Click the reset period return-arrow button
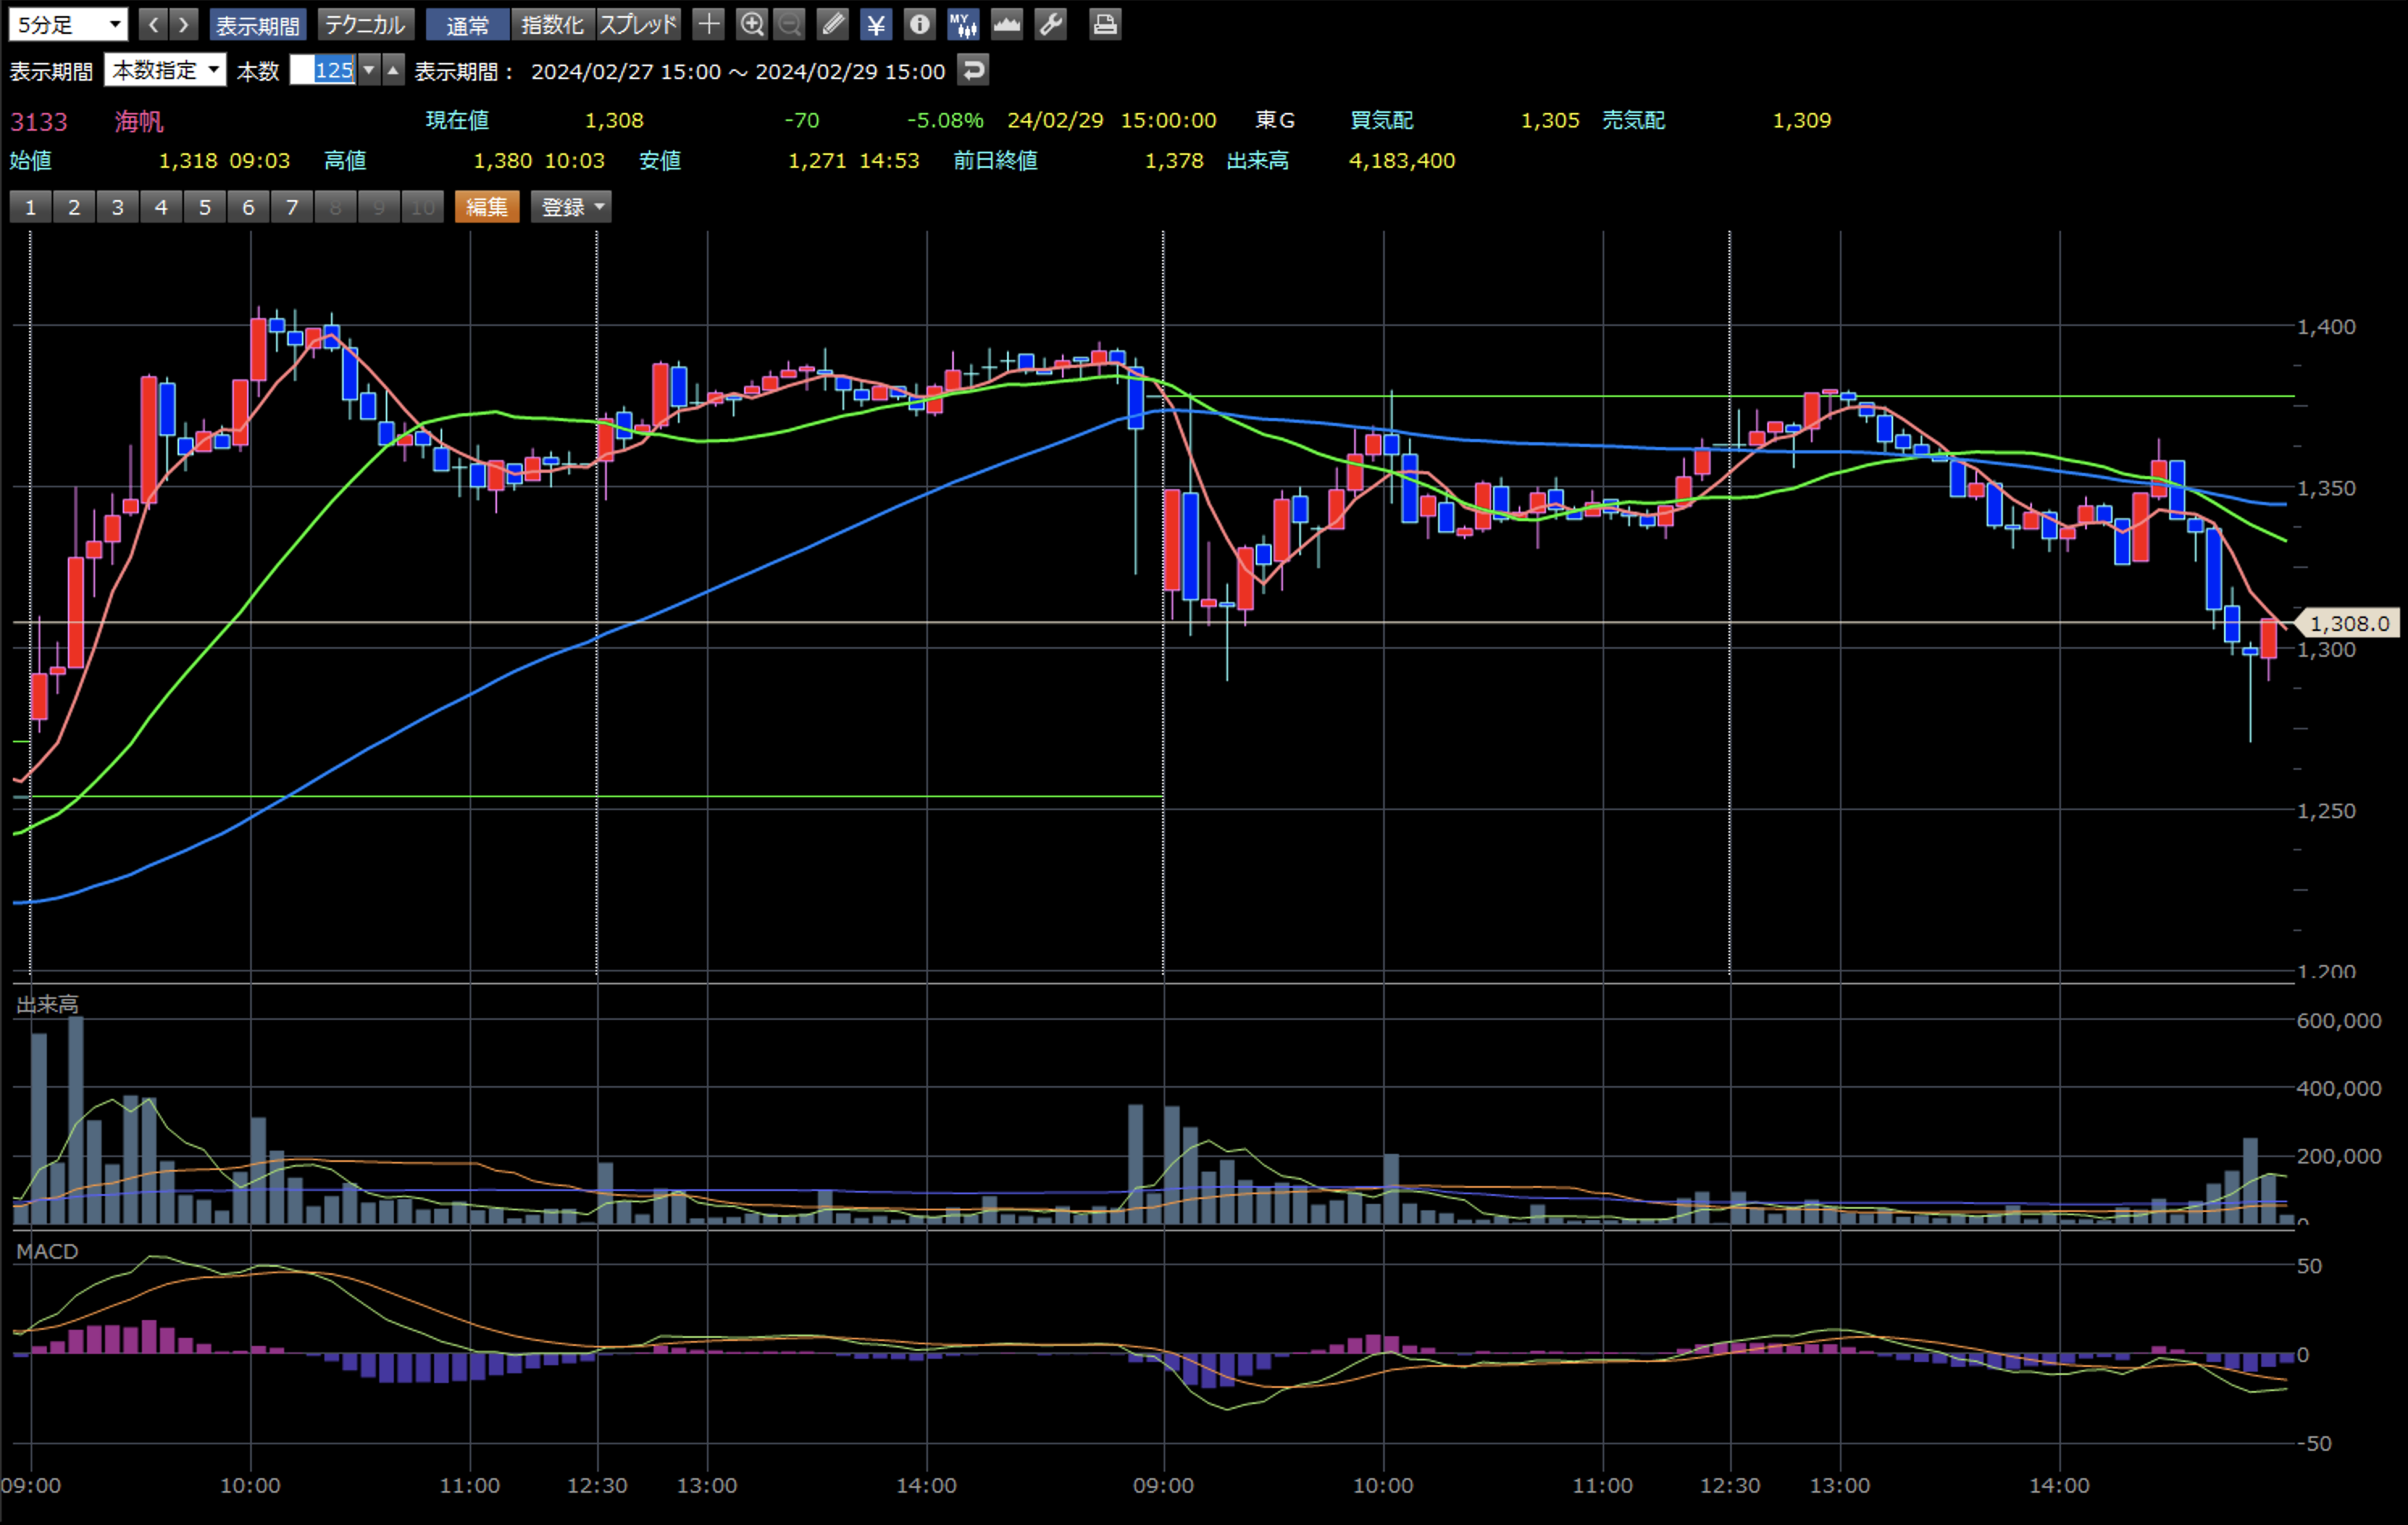This screenshot has height=1525, width=2408. pyautogui.click(x=972, y=70)
